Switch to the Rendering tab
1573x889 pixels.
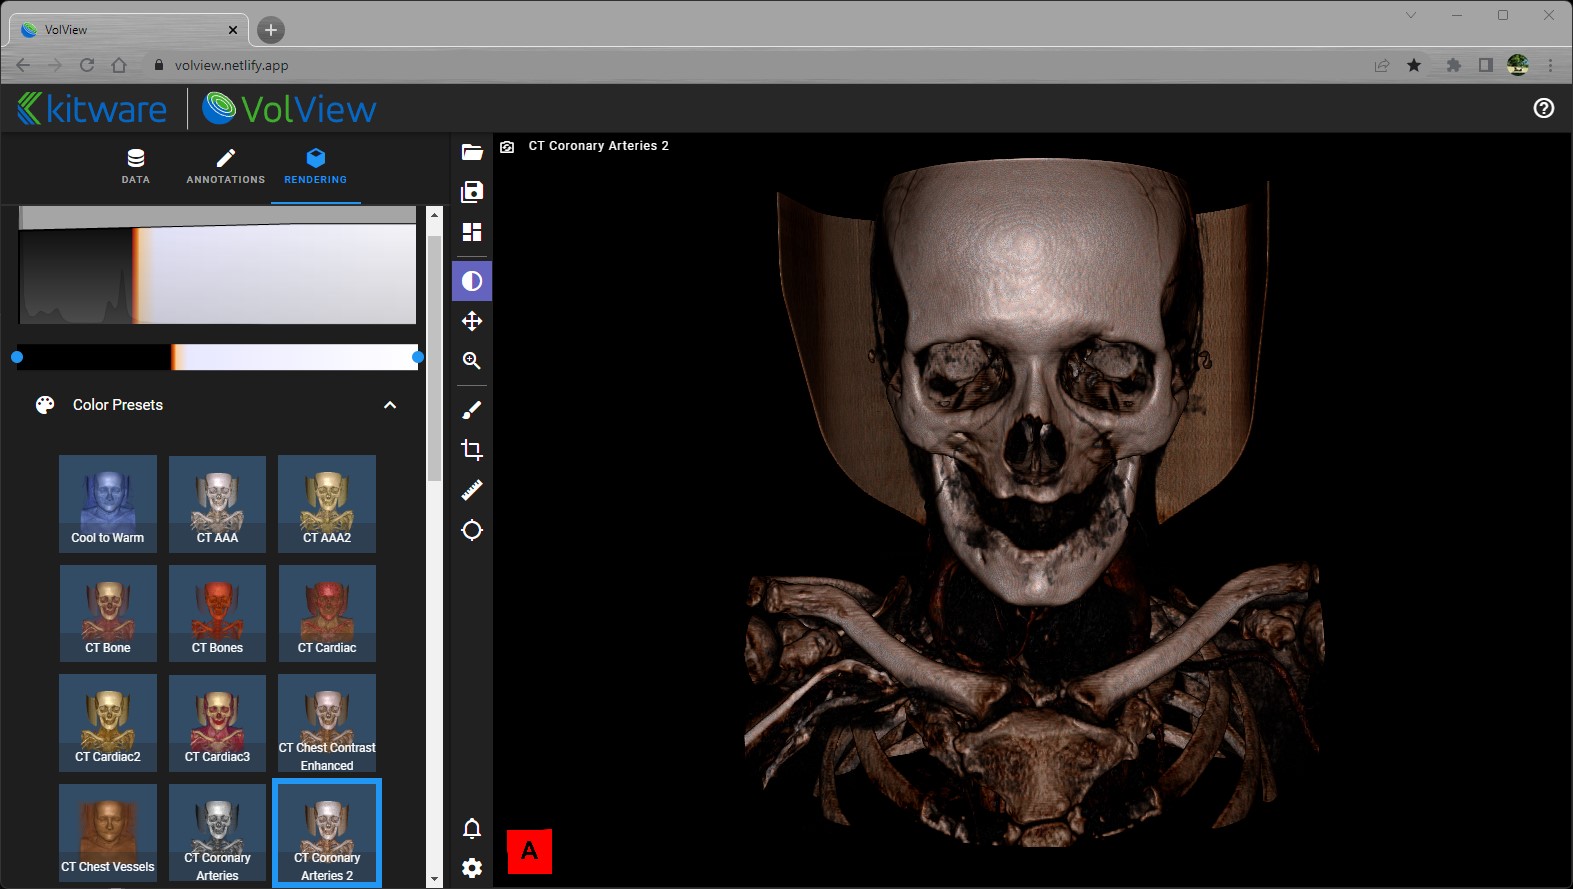click(316, 166)
